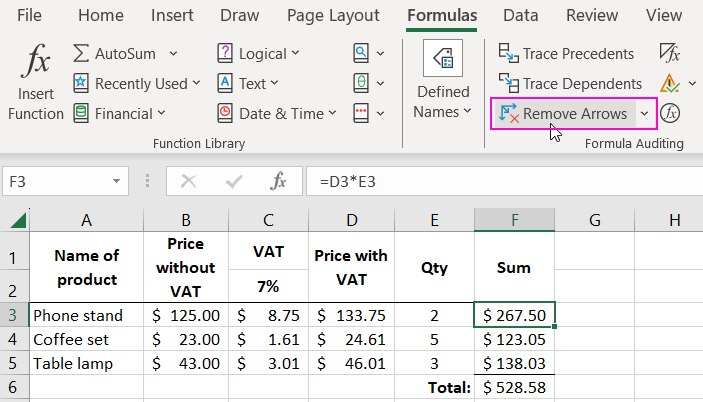Open the Page Layout tab
Viewport: 703px width, 402px height.
coord(333,15)
